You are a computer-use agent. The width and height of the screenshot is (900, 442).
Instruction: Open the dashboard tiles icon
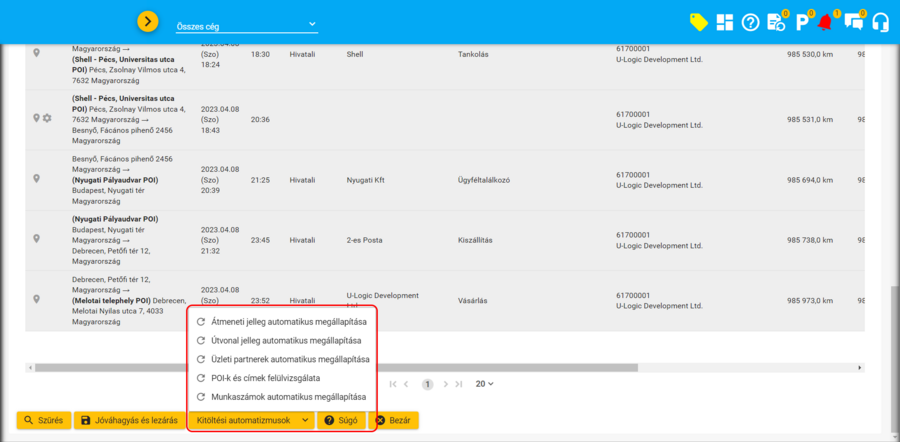(724, 22)
